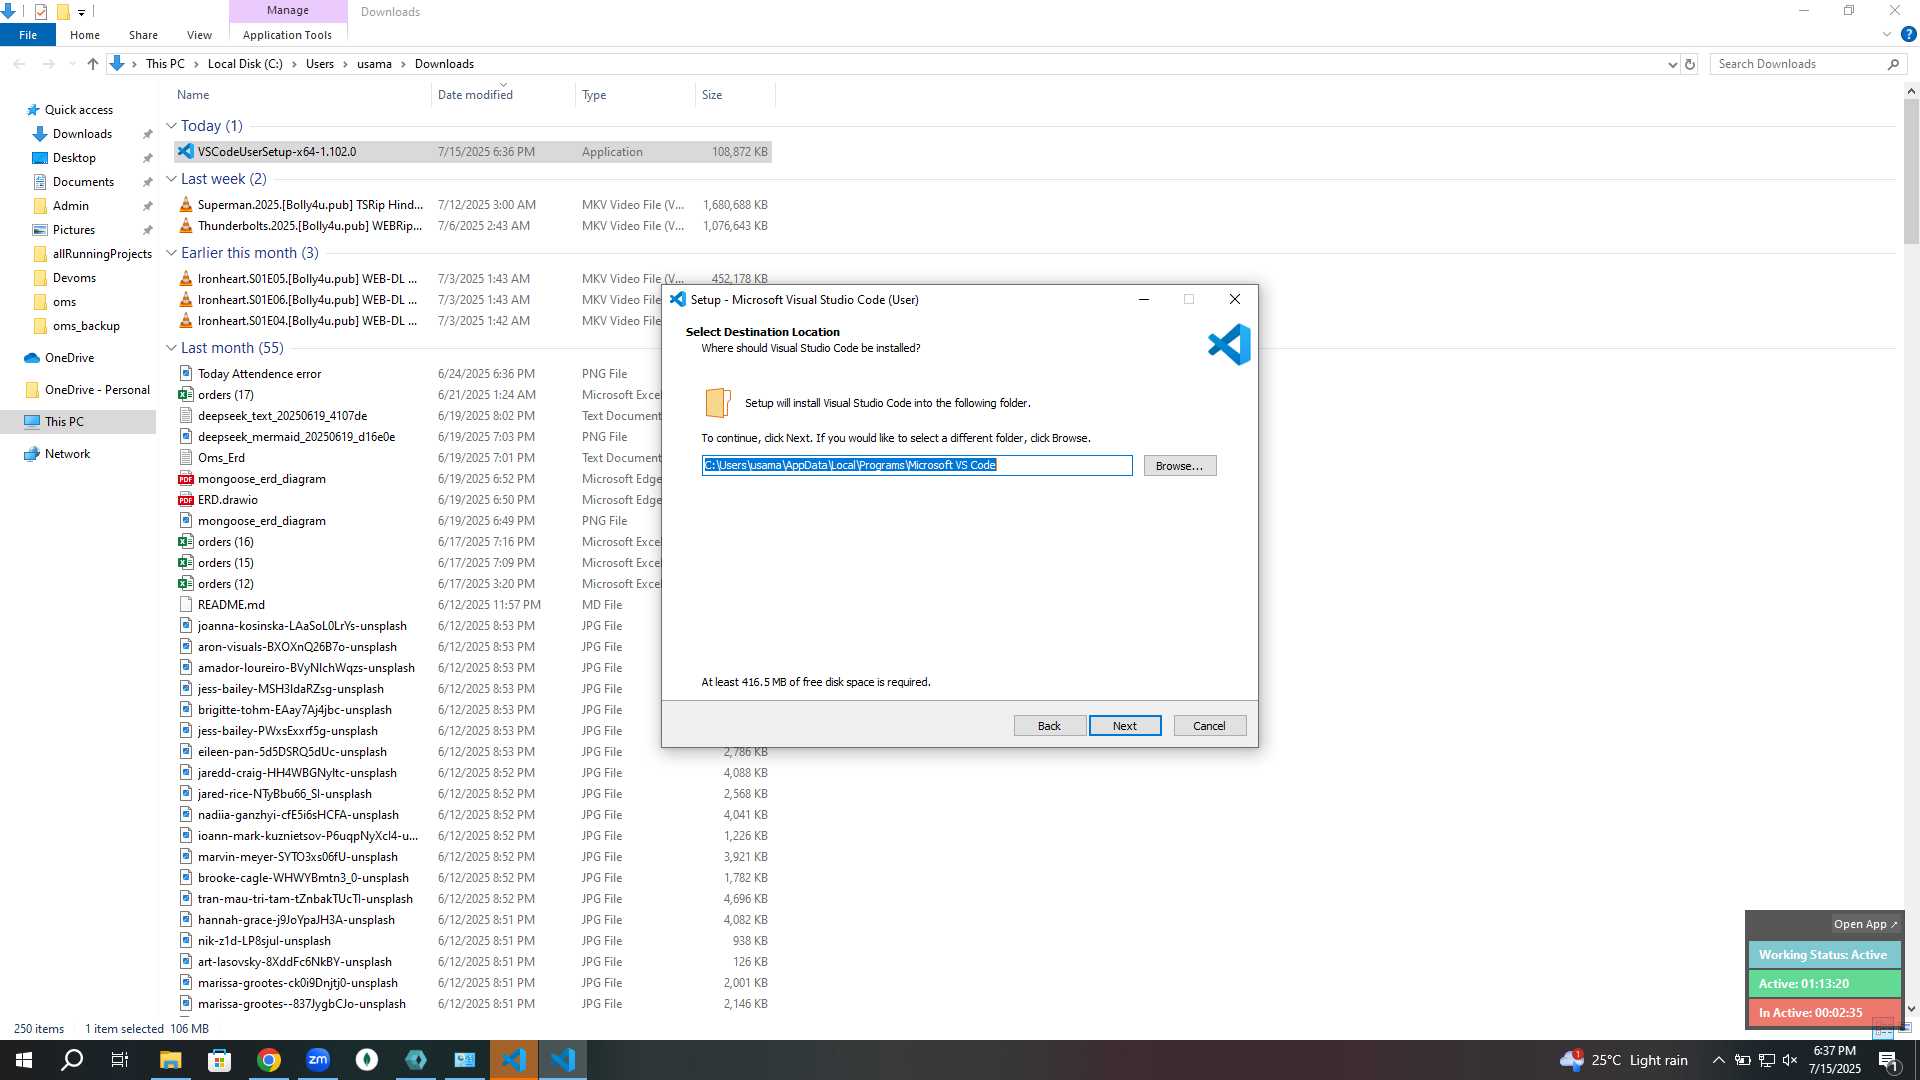Click the Up one level arrow
Image resolution: width=1920 pixels, height=1080 pixels.
(x=93, y=64)
